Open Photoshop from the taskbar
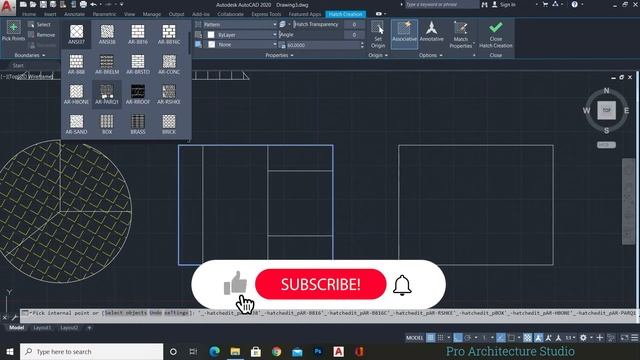This screenshot has width=640, height=360. pos(318,351)
